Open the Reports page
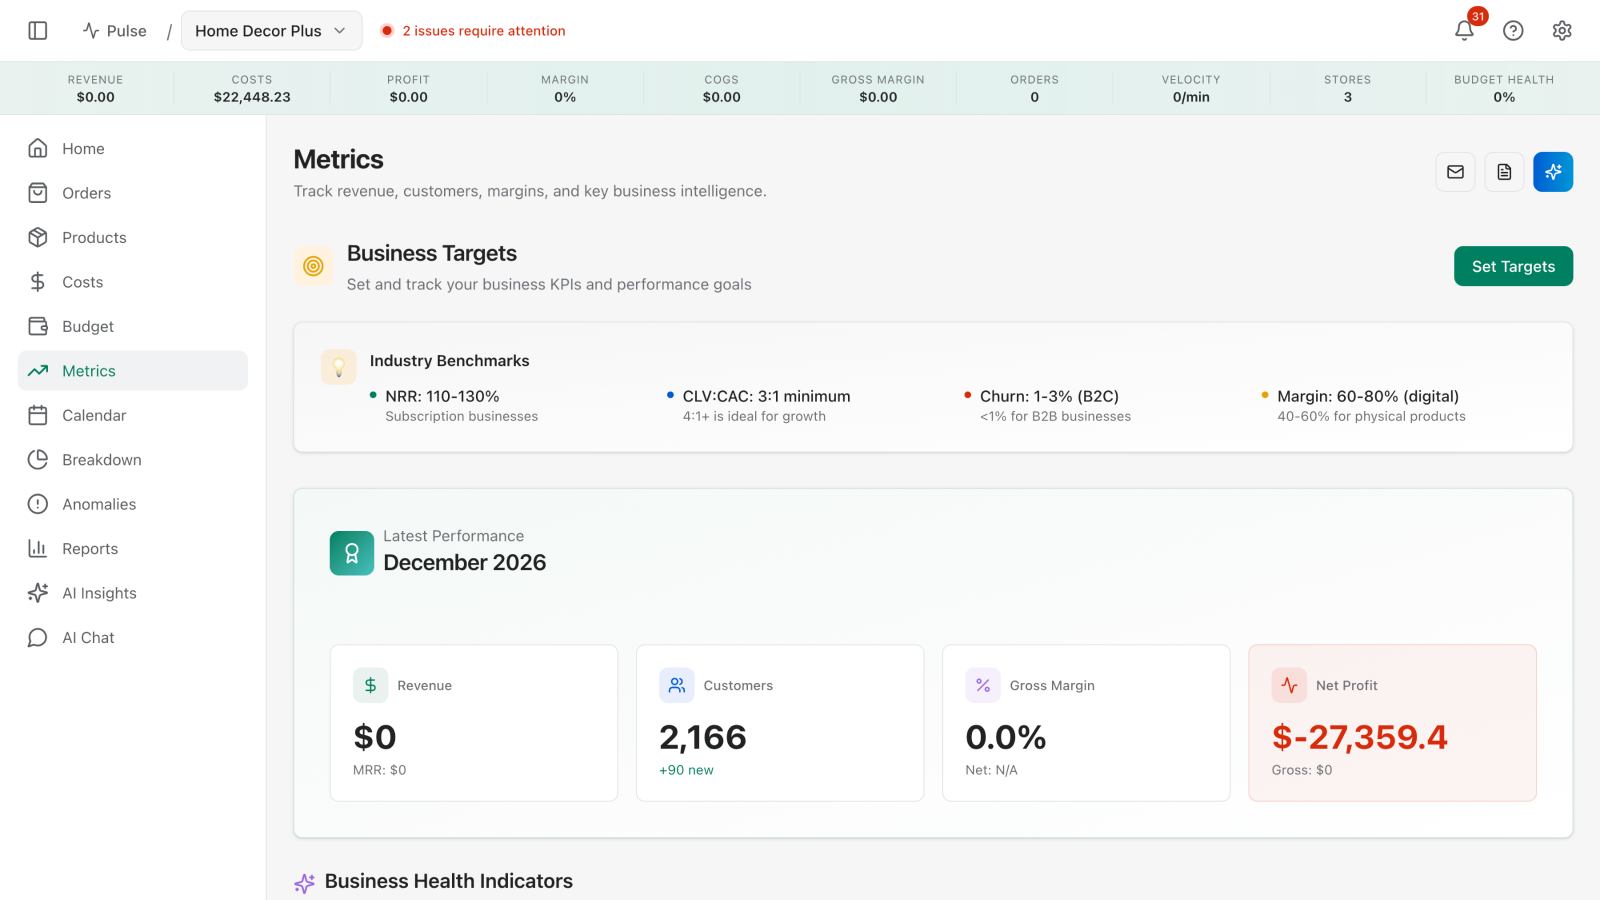This screenshot has width=1600, height=900. pyautogui.click(x=90, y=548)
